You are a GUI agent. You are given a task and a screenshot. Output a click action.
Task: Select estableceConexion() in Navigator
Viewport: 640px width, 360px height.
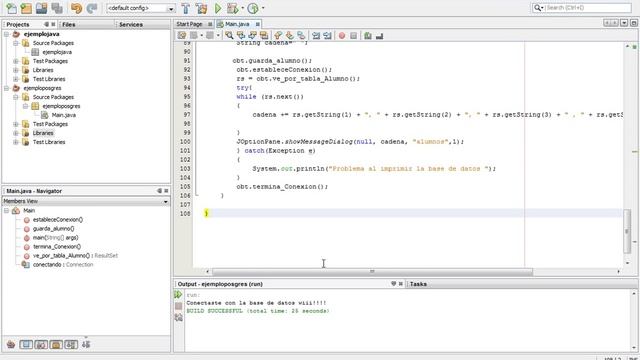(x=58, y=220)
